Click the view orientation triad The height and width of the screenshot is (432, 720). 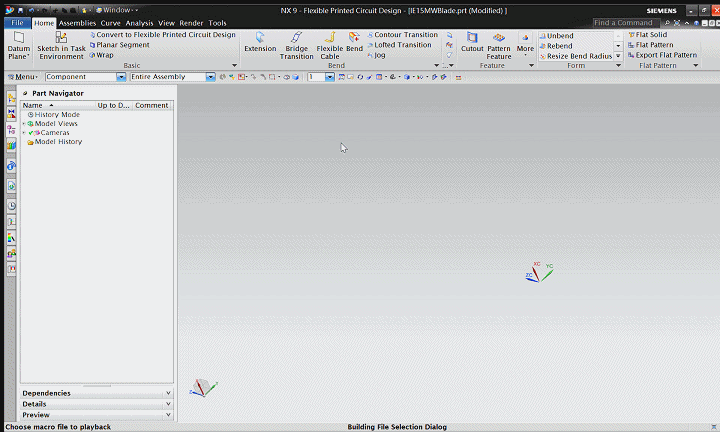tap(203, 388)
